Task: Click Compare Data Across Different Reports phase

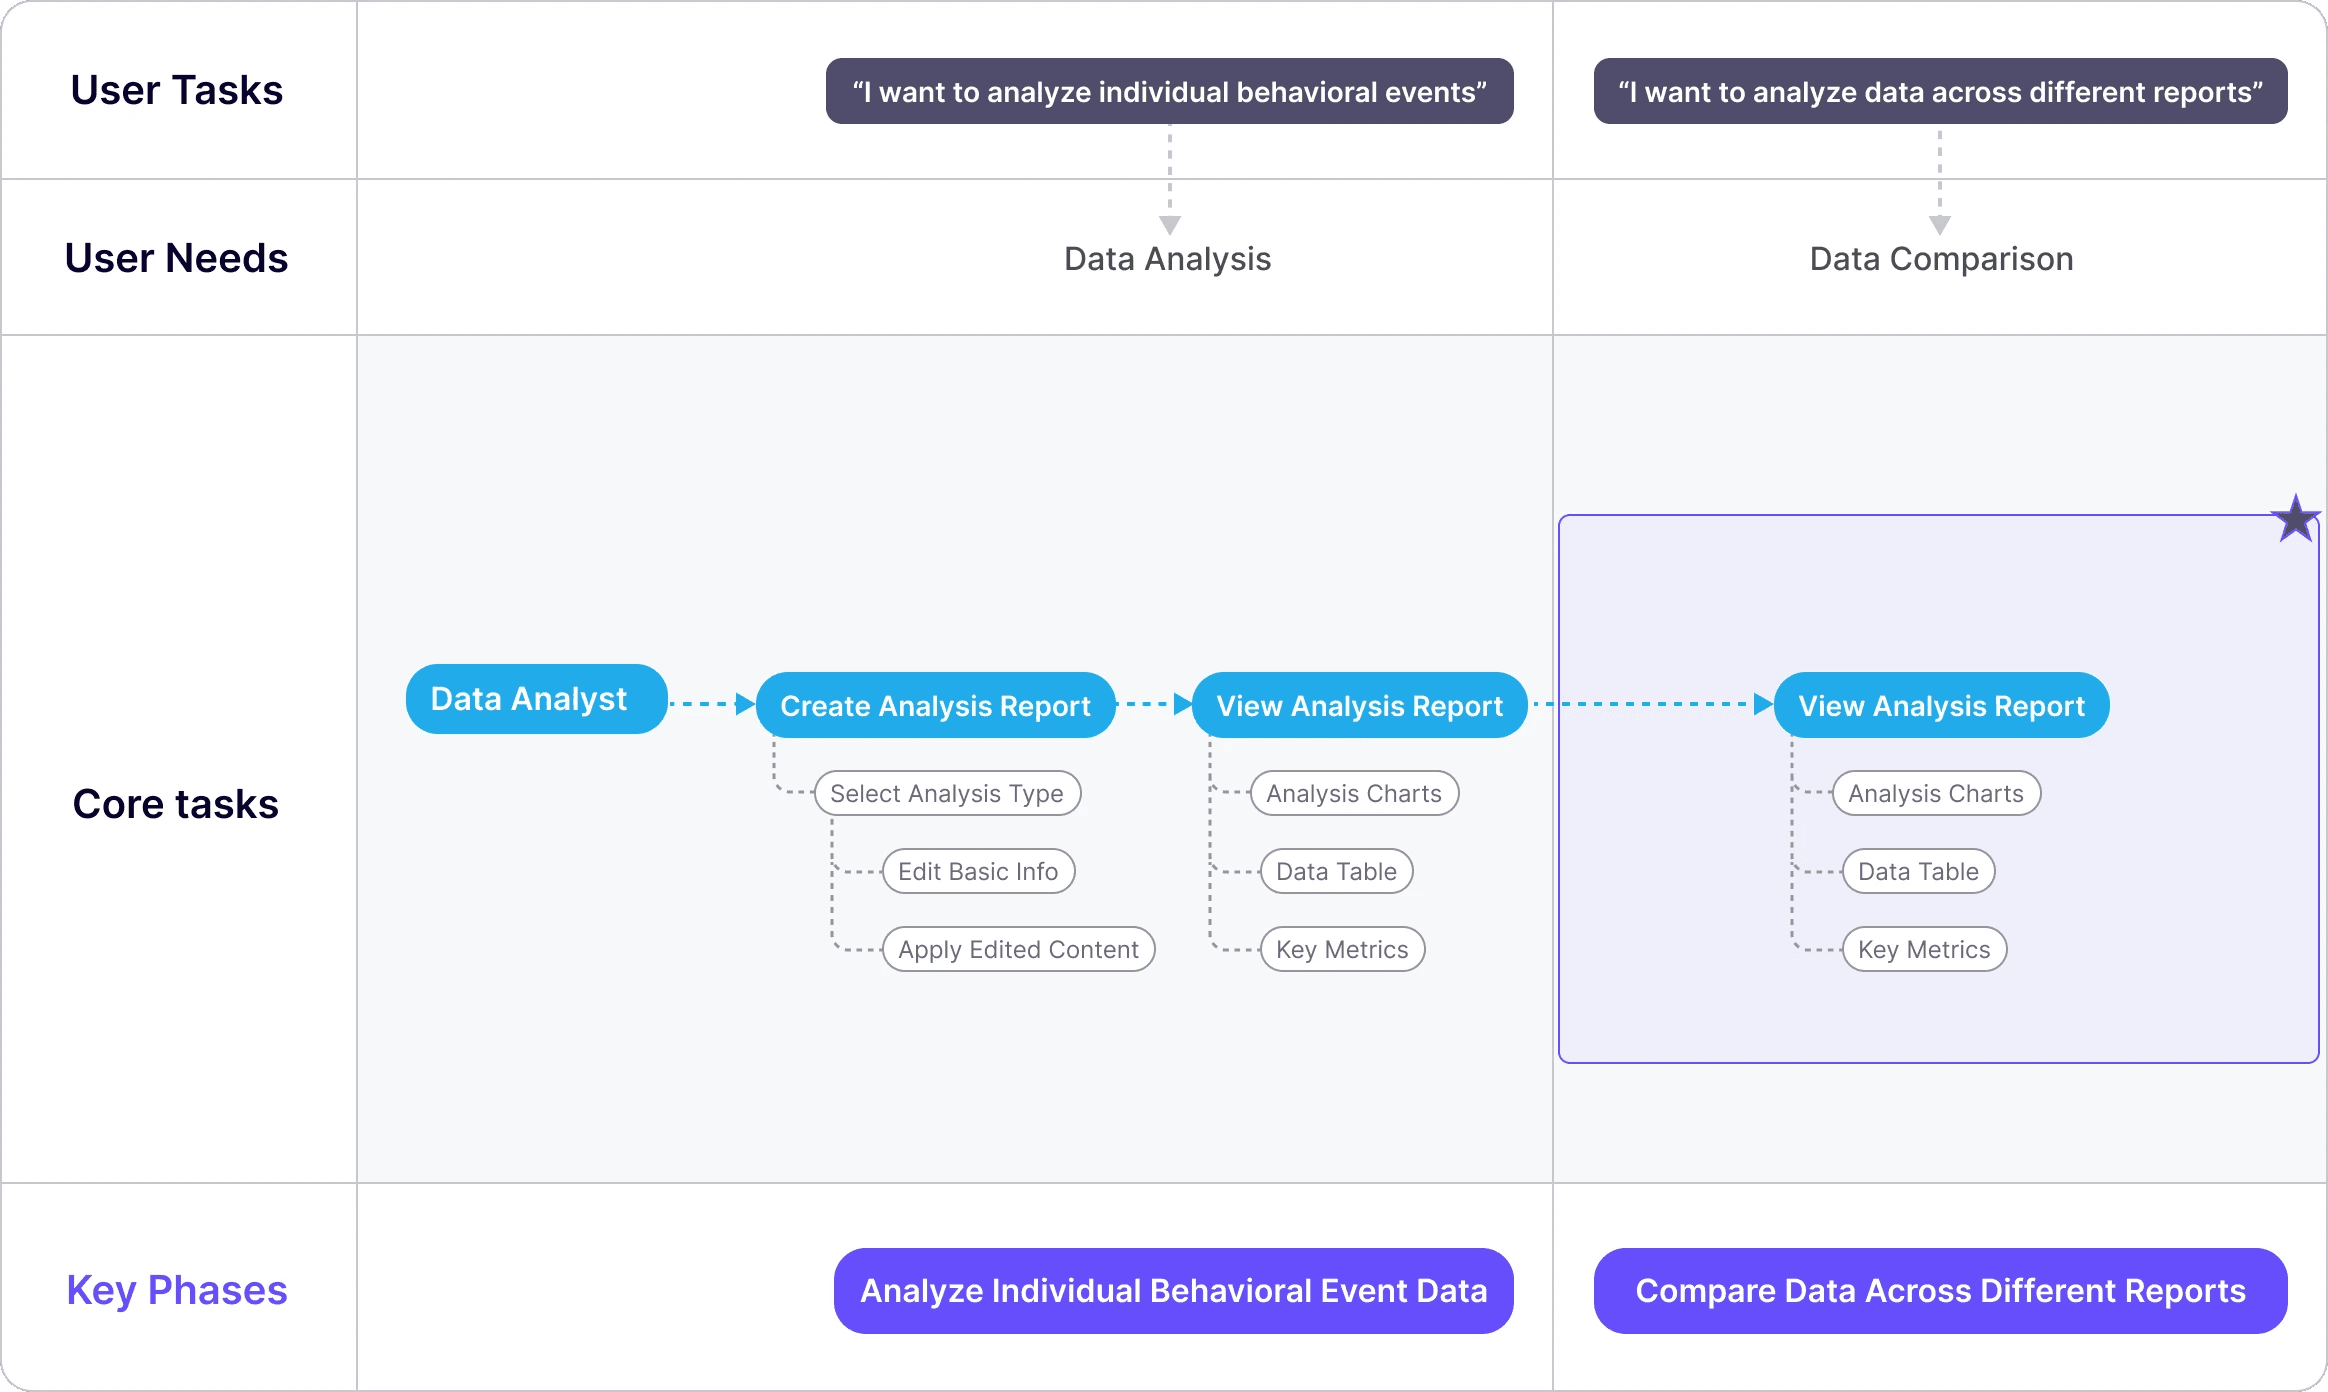Action: (1940, 1290)
